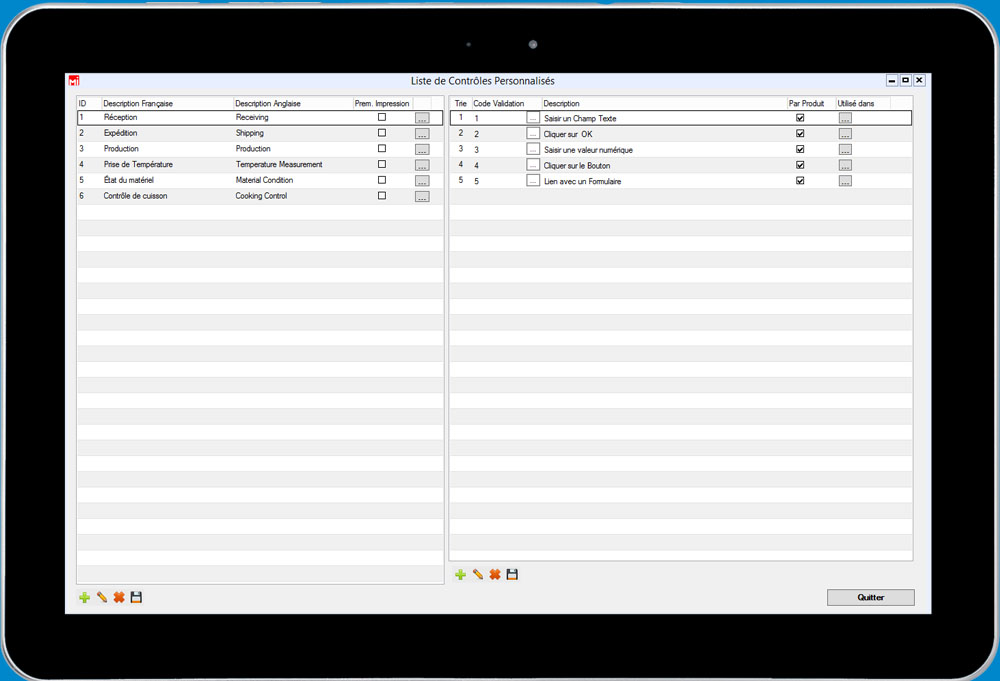Open code validation picker for Cliquer sur le Bouton

(533, 165)
